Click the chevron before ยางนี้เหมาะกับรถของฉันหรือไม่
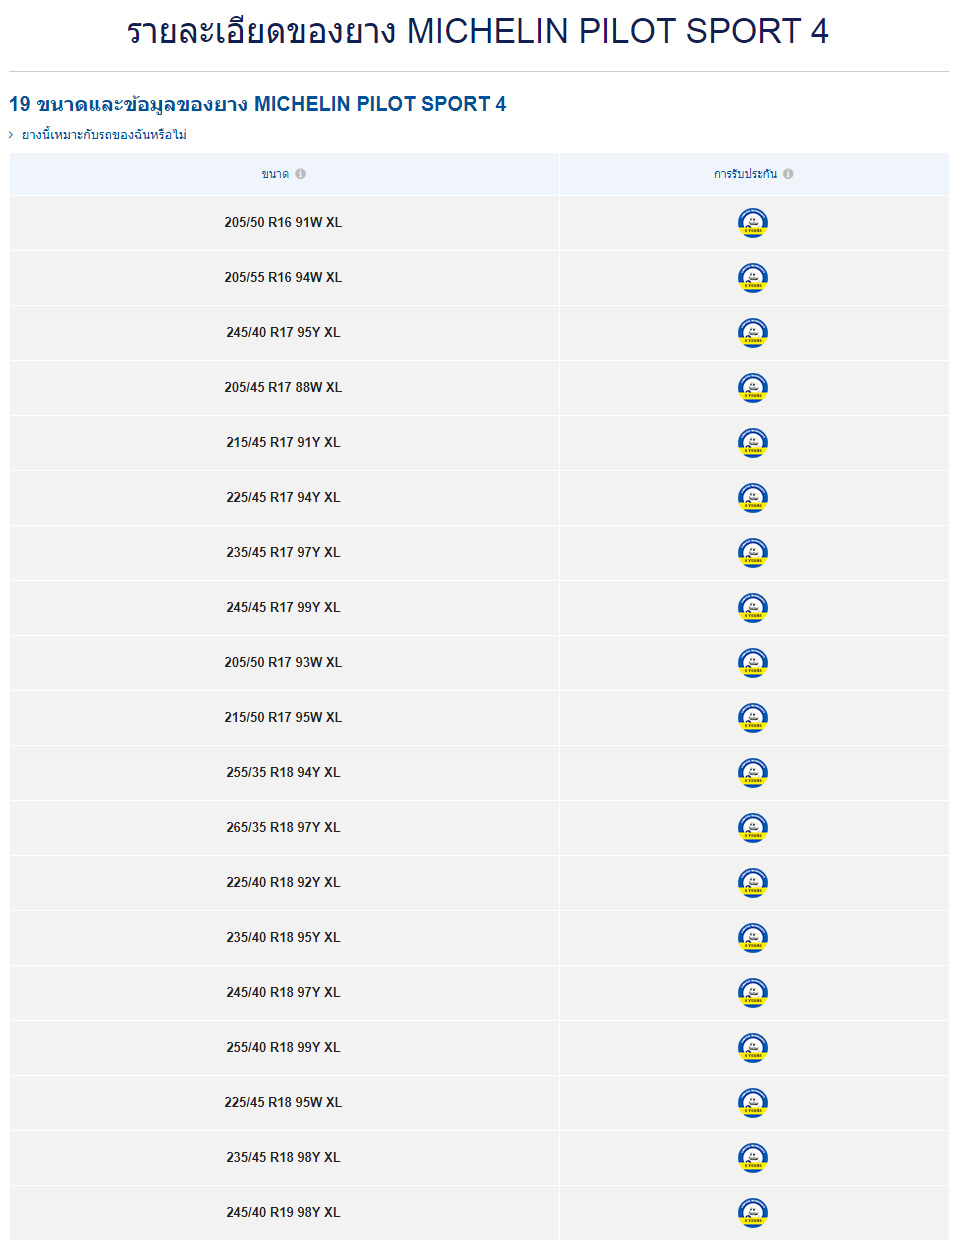The image size is (964, 1256). pyautogui.click(x=11, y=135)
